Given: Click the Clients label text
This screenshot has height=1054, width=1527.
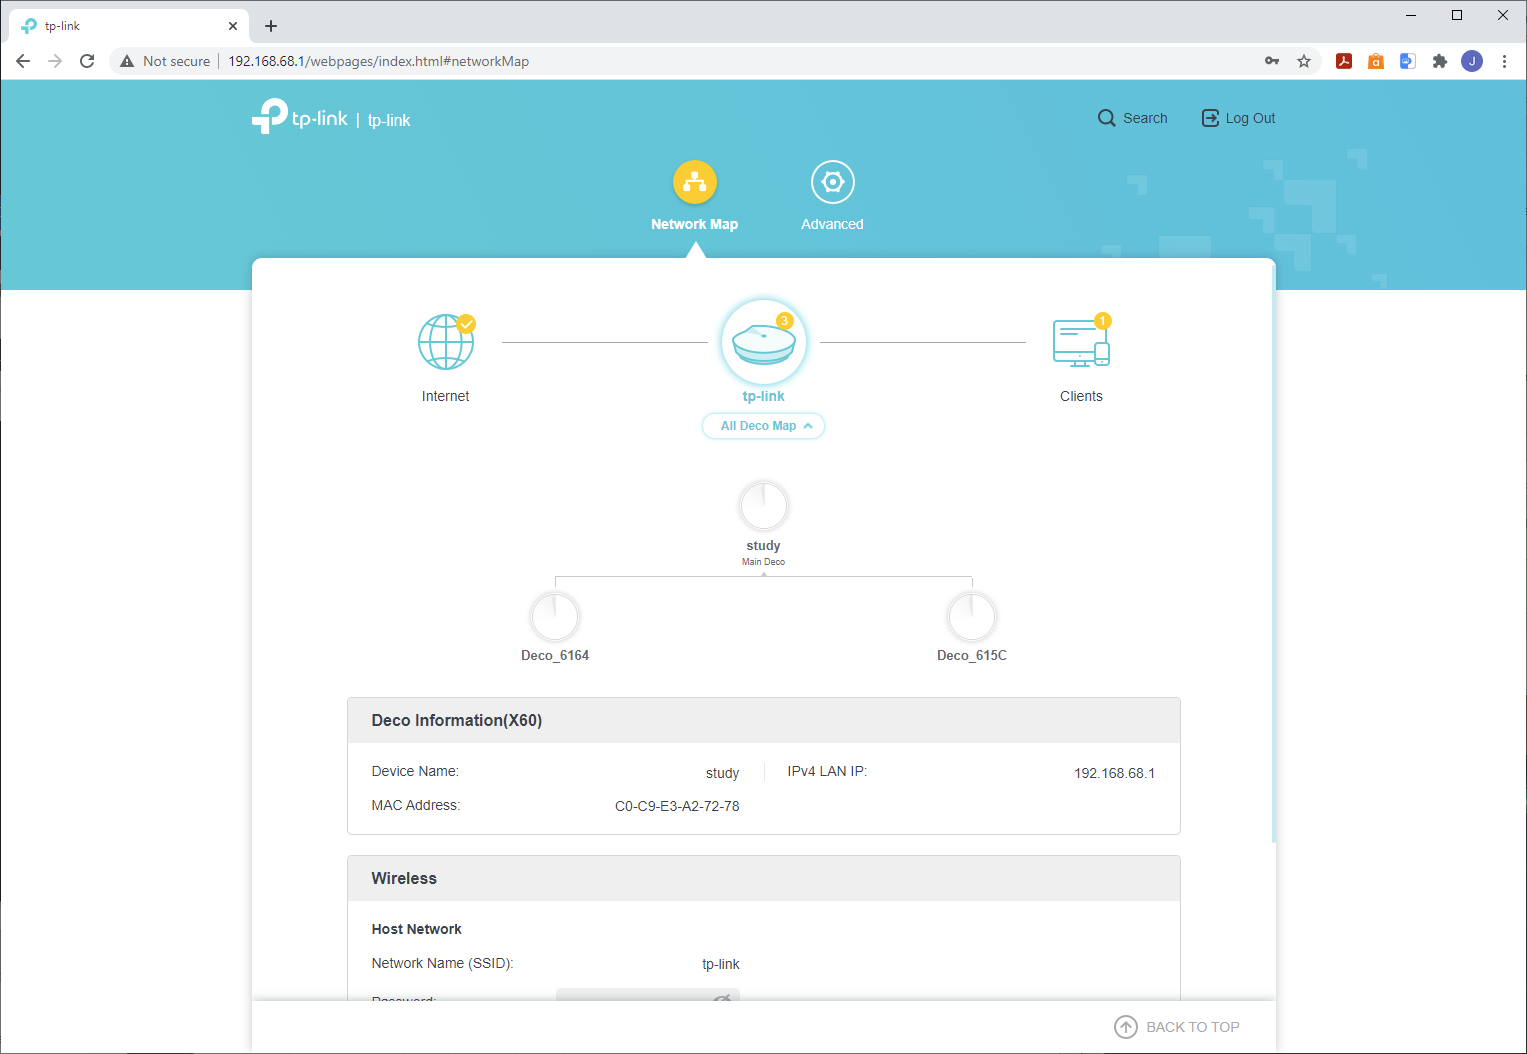Looking at the screenshot, I should pyautogui.click(x=1082, y=396).
